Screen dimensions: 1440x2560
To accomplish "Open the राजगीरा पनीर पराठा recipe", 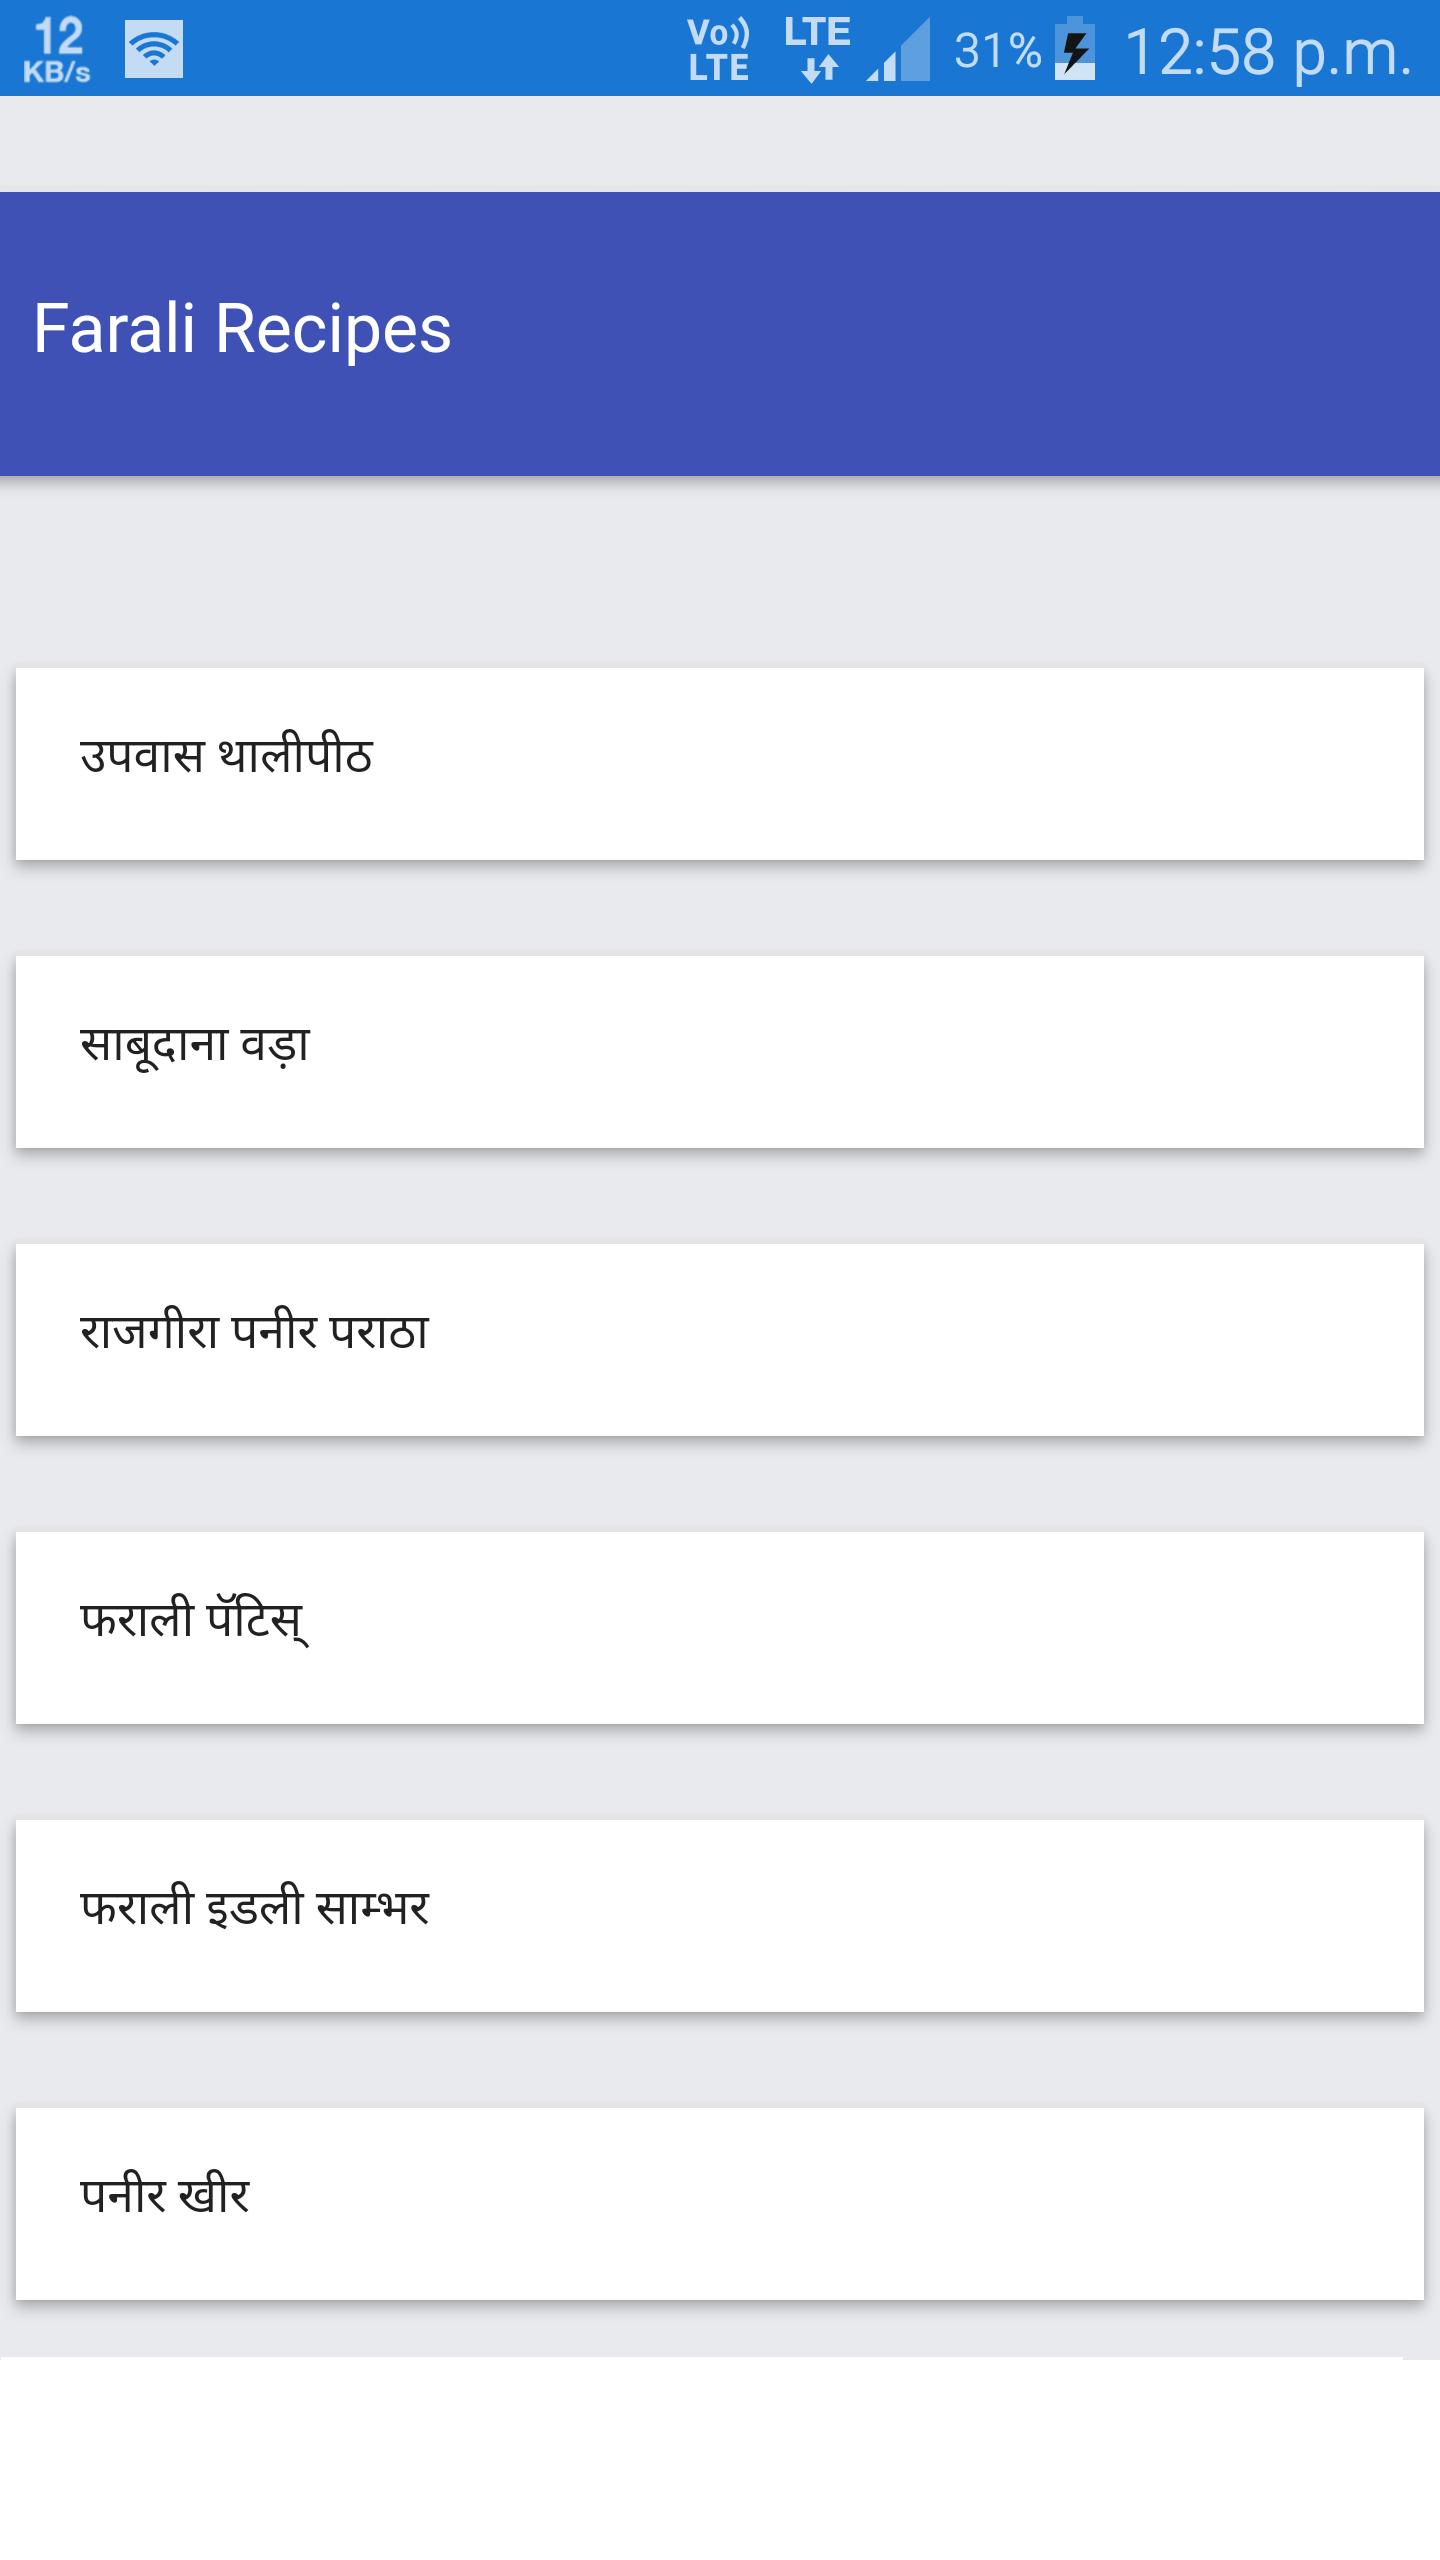I will pyautogui.click(x=720, y=1339).
